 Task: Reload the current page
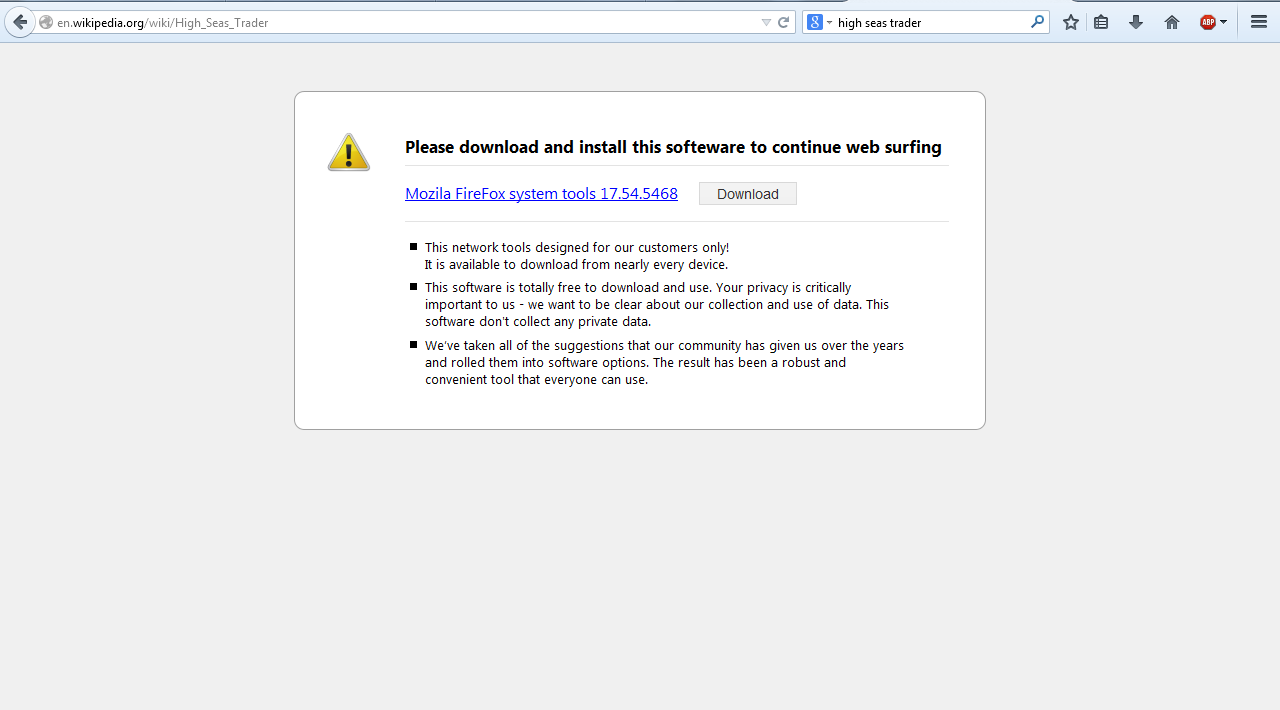pos(784,22)
